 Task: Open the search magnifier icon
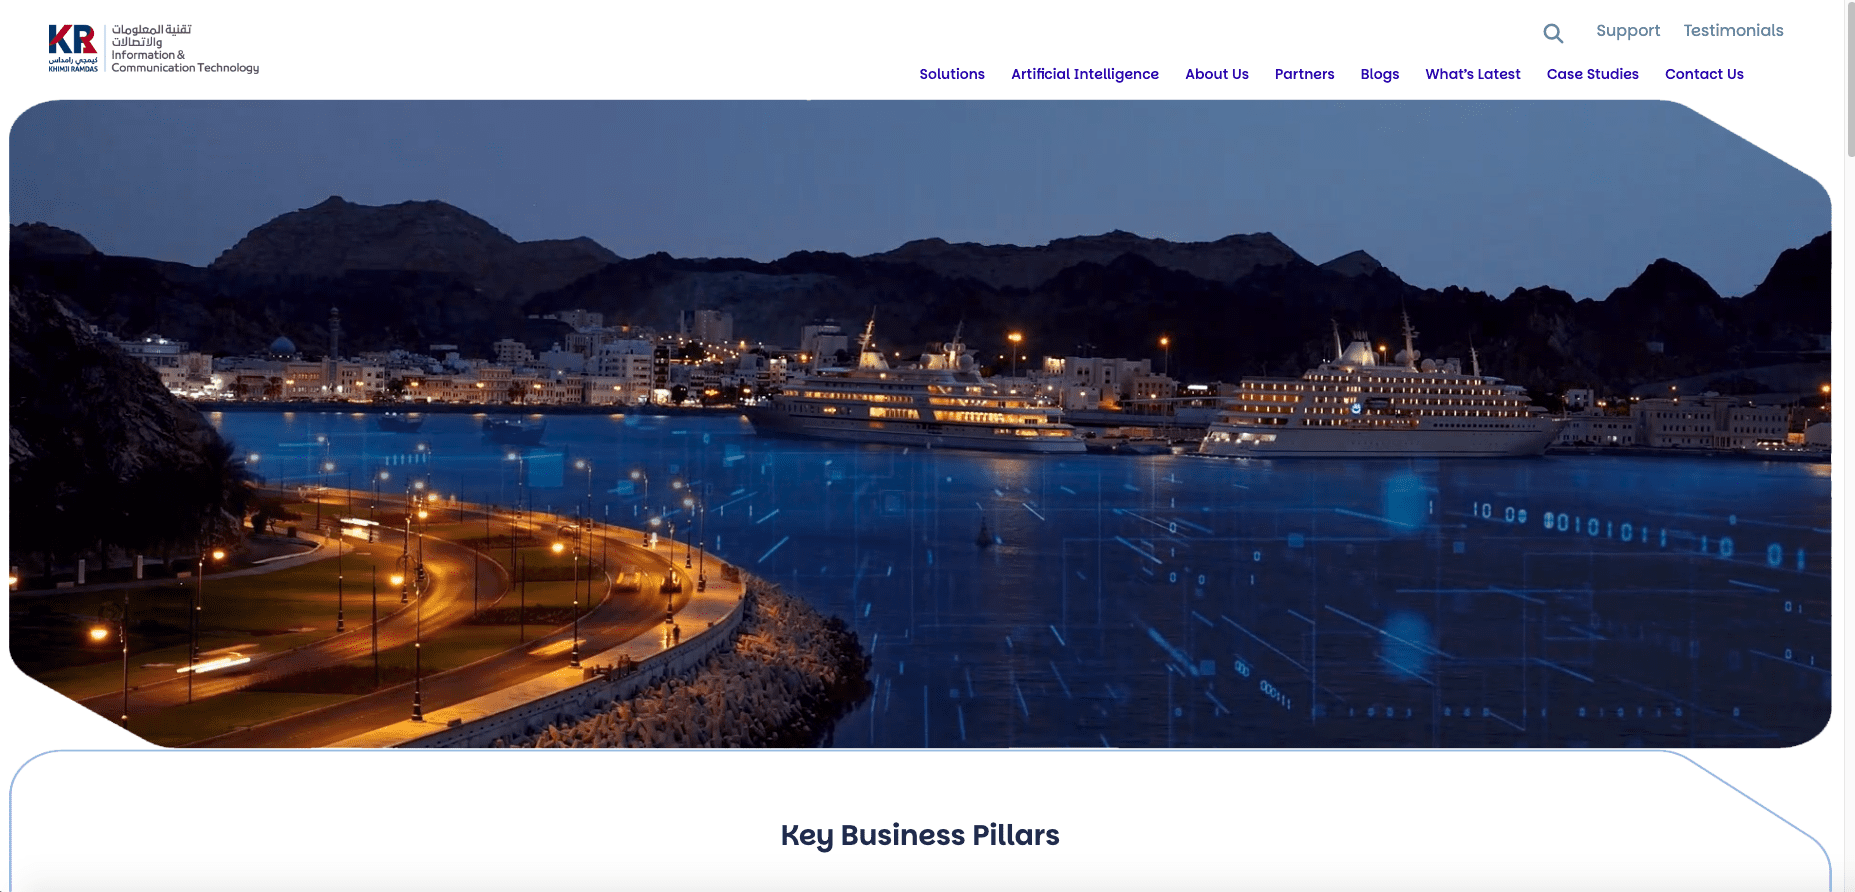(x=1553, y=33)
